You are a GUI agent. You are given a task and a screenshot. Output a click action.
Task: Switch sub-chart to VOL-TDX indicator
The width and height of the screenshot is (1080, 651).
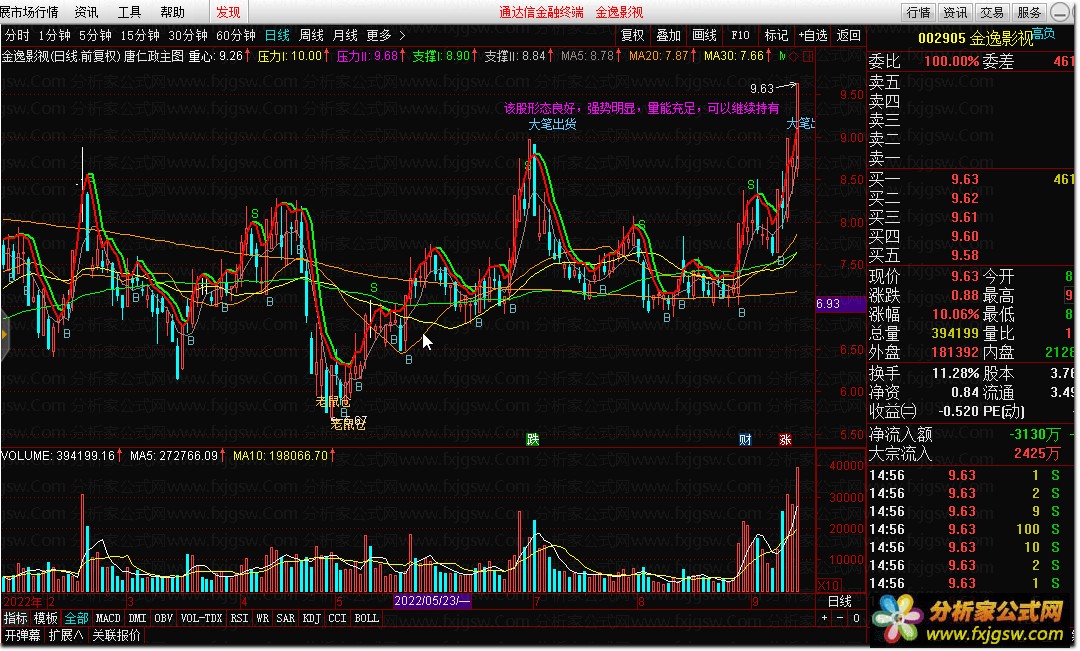(x=201, y=619)
